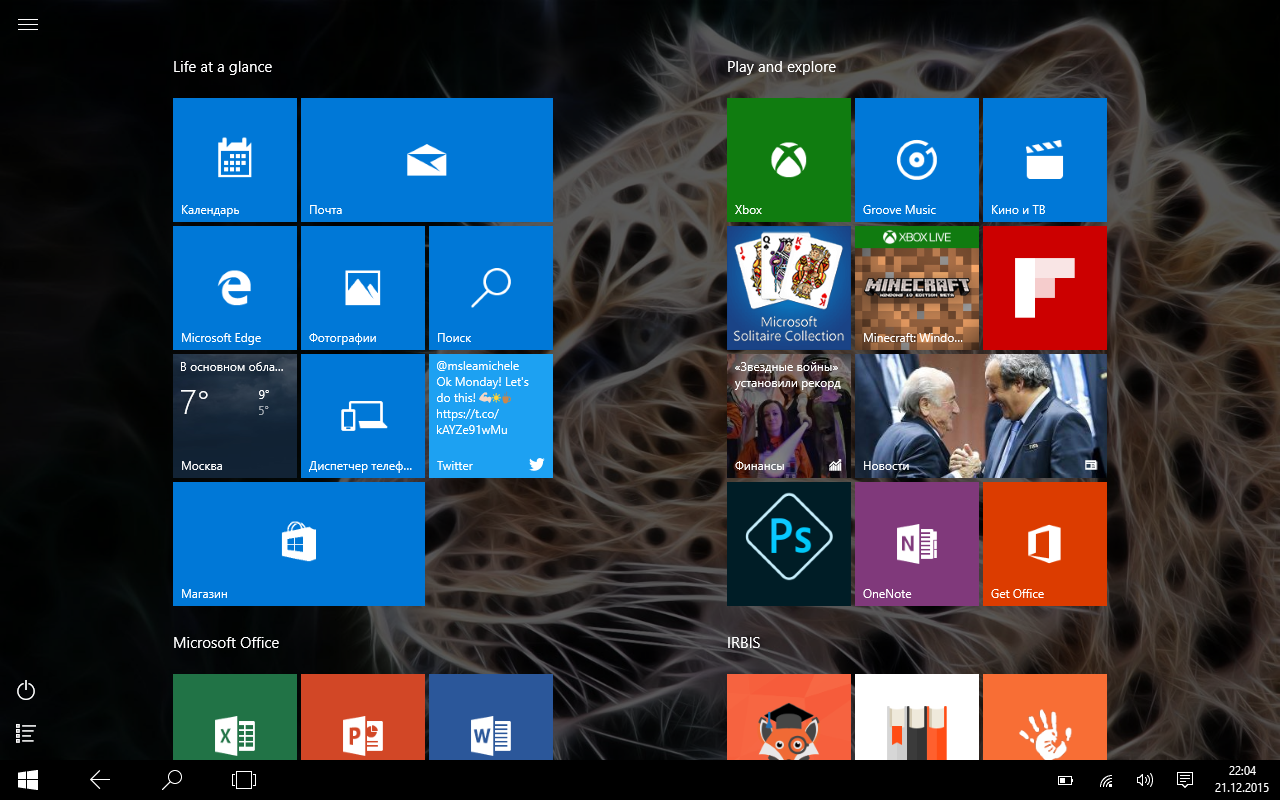
Task: Launch the Photoshop Express tile
Action: click(x=789, y=543)
